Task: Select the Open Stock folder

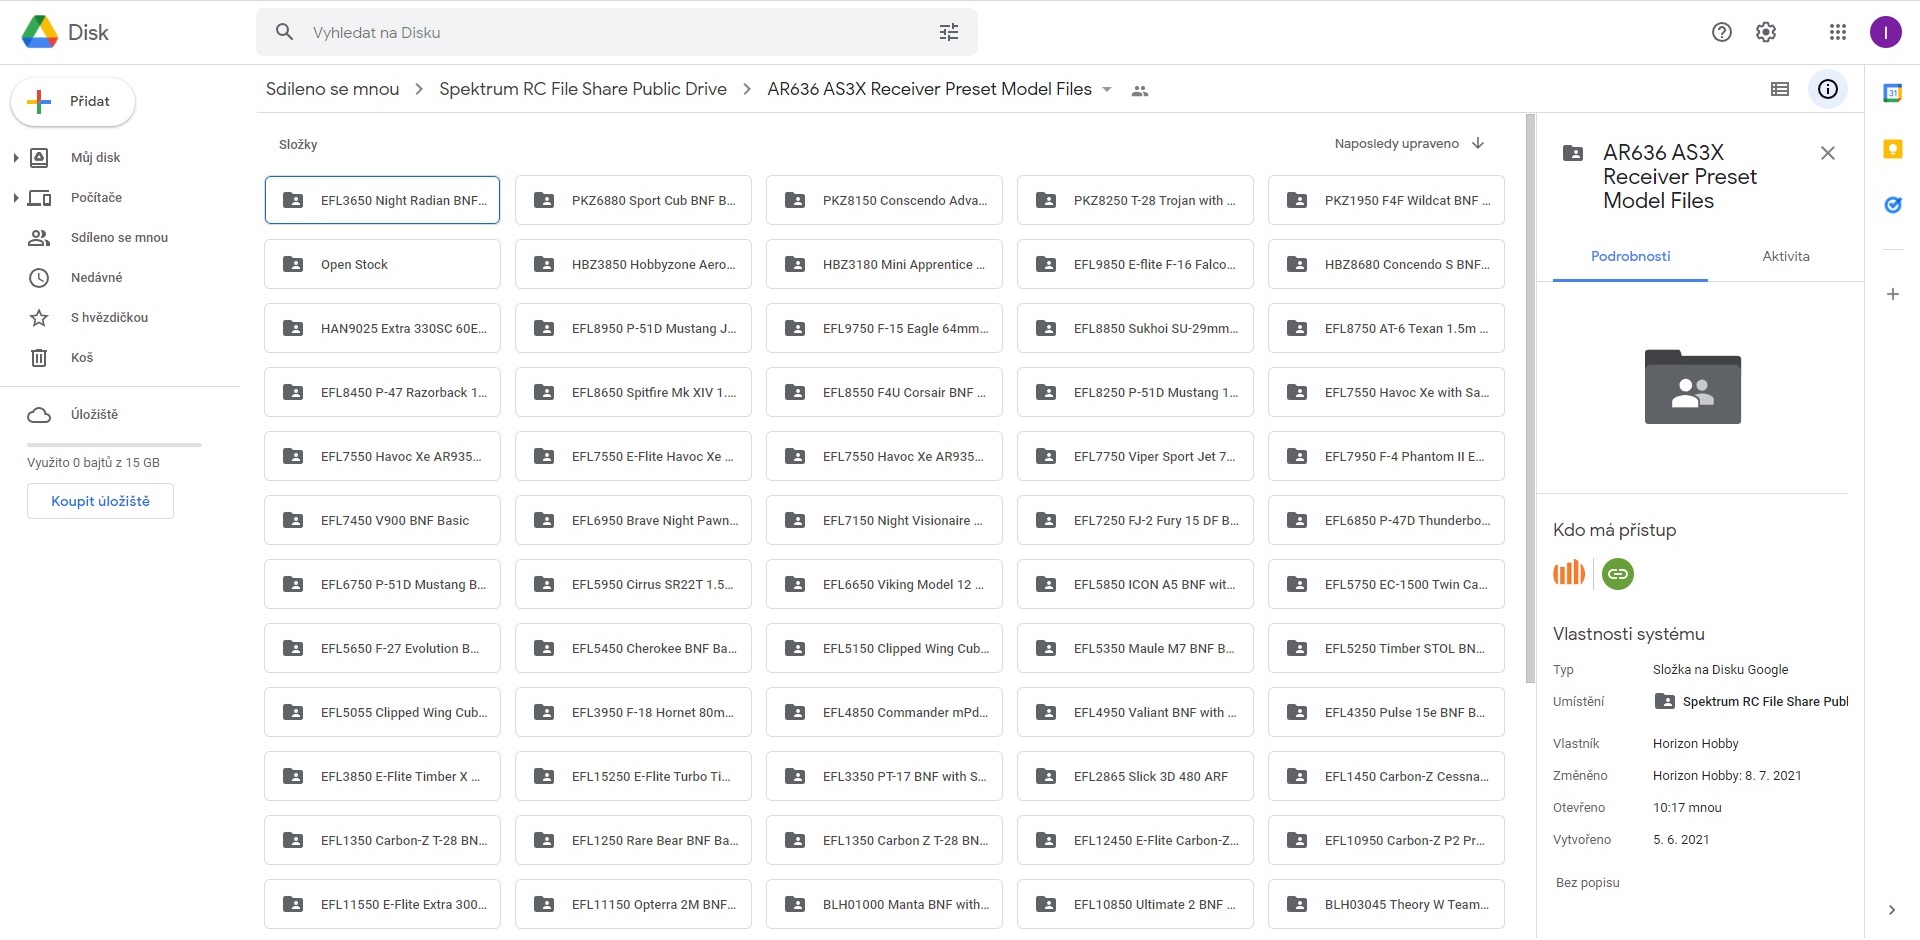Action: (382, 265)
